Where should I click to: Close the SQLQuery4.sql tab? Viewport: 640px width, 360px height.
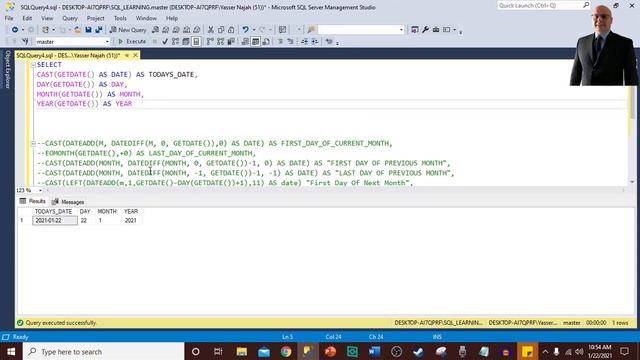point(136,55)
